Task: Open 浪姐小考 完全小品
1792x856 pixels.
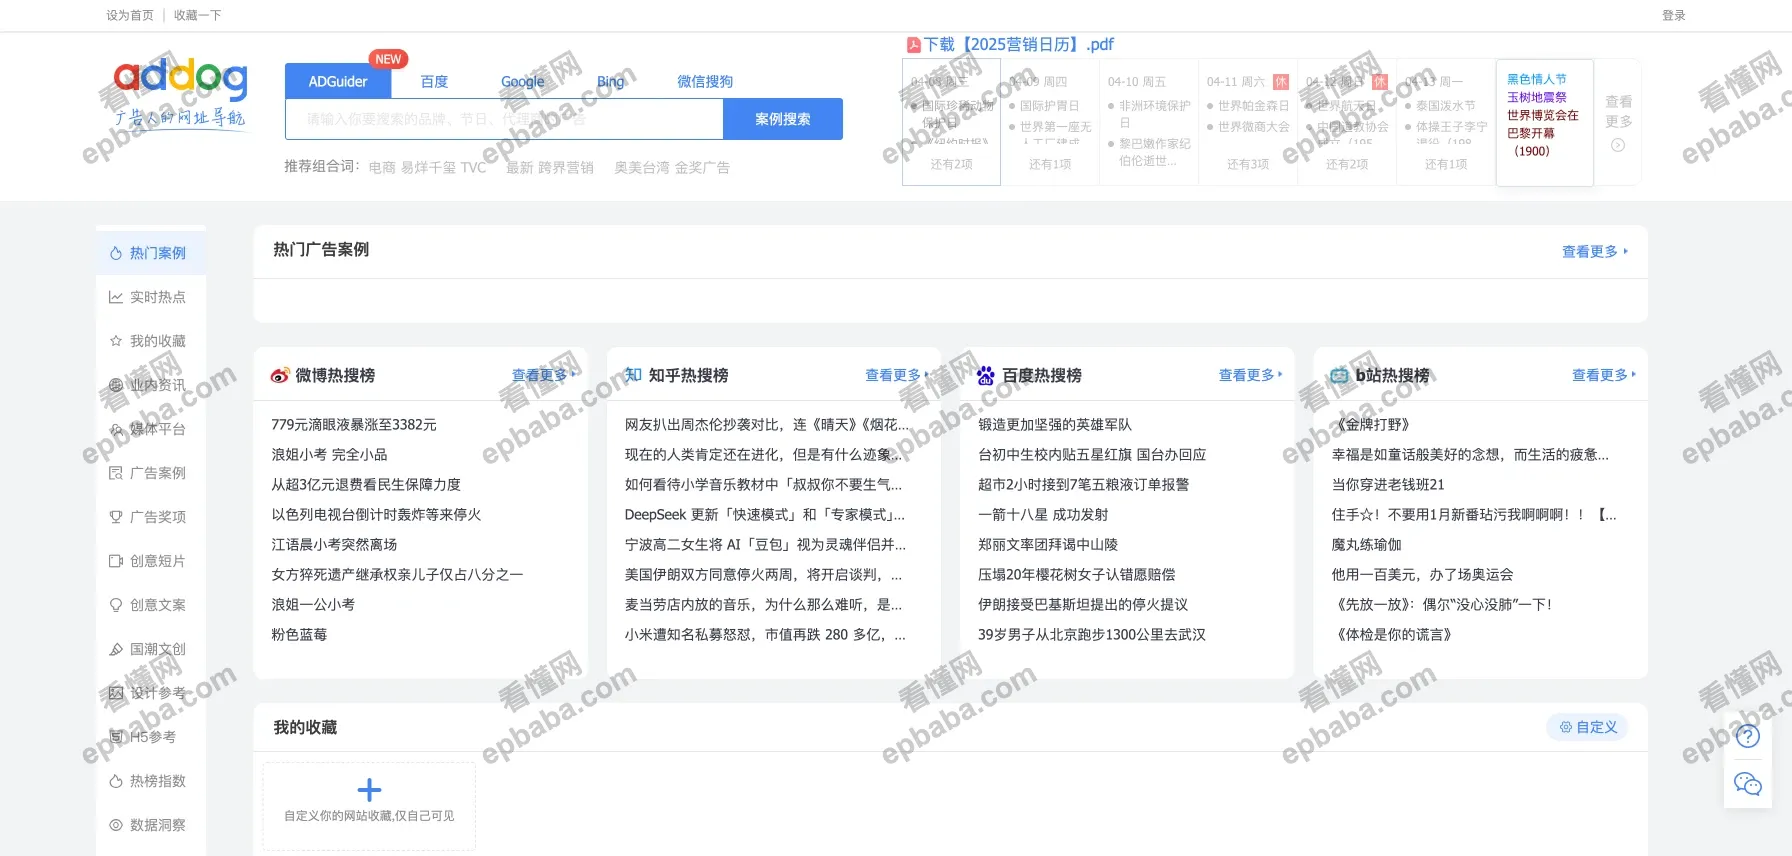Action: (x=329, y=454)
